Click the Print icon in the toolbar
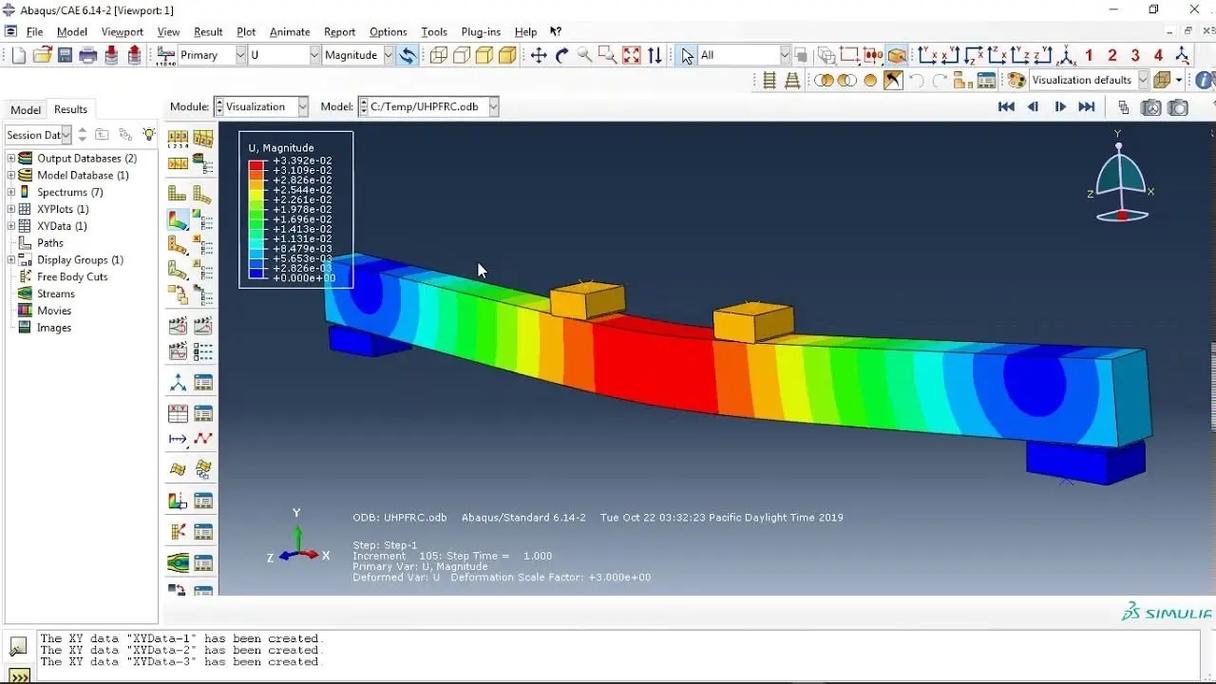The height and width of the screenshot is (684, 1216). (88, 56)
